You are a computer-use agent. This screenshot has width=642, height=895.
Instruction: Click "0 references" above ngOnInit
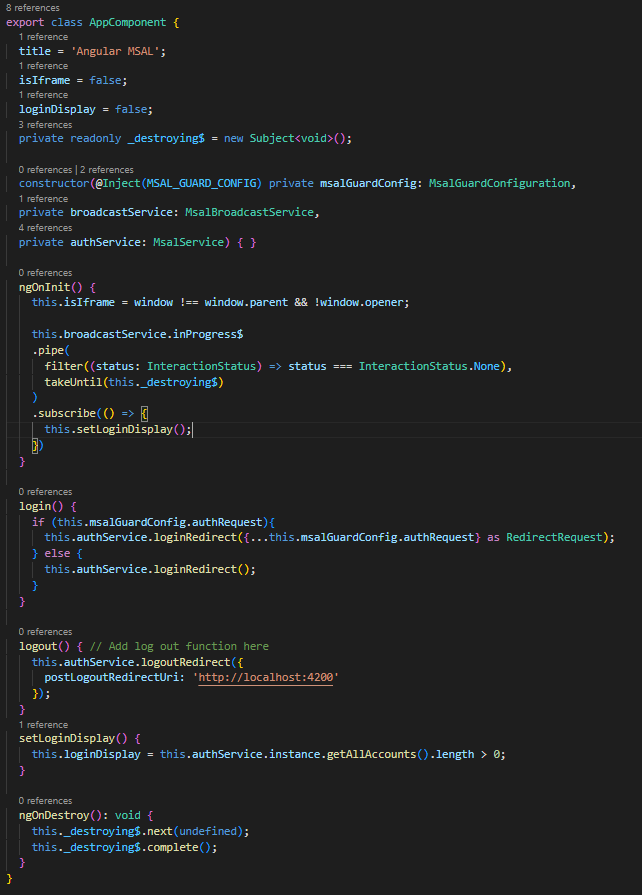(45, 272)
